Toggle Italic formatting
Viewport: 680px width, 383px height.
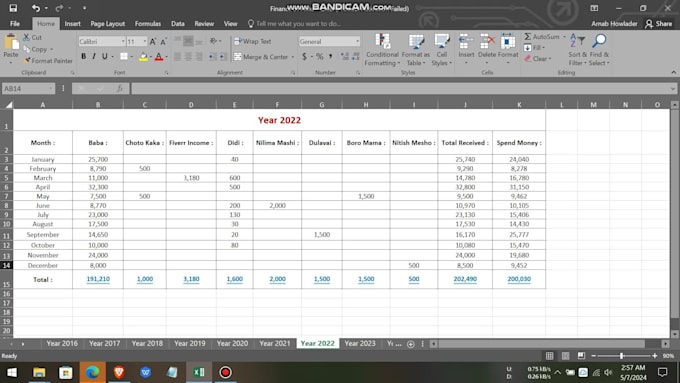(x=94, y=56)
